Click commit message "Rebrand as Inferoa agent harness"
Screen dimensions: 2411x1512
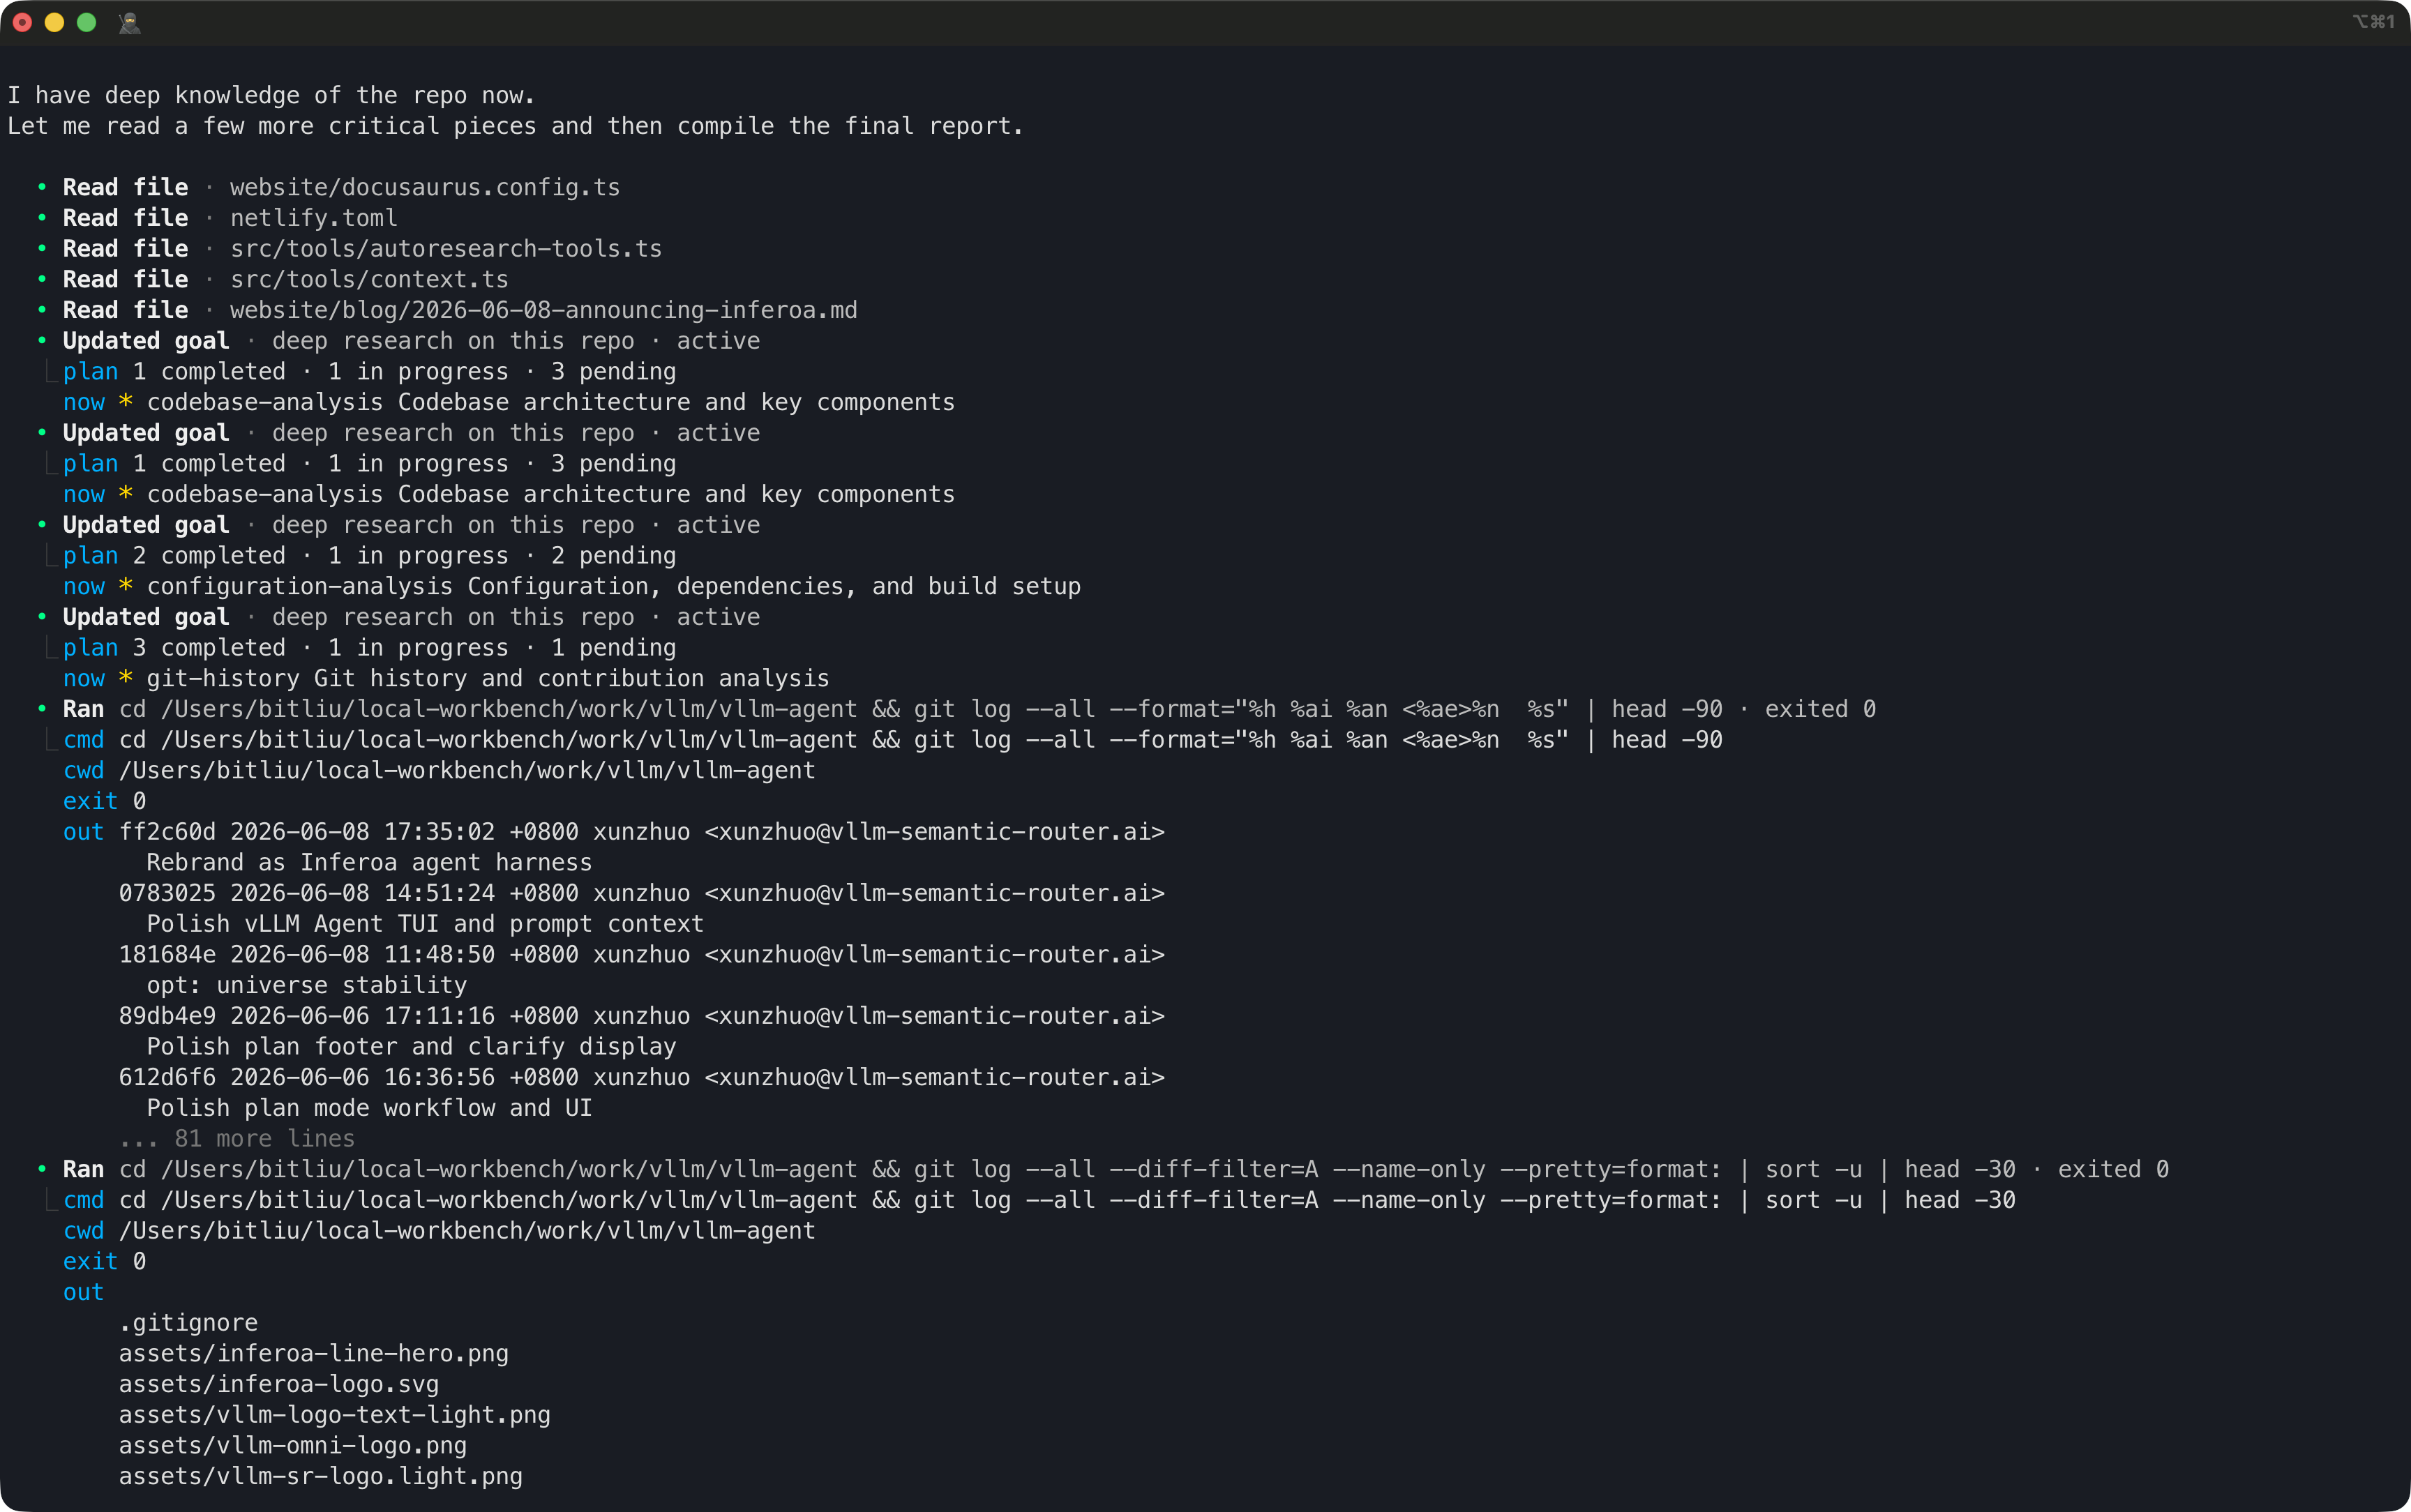(x=369, y=863)
